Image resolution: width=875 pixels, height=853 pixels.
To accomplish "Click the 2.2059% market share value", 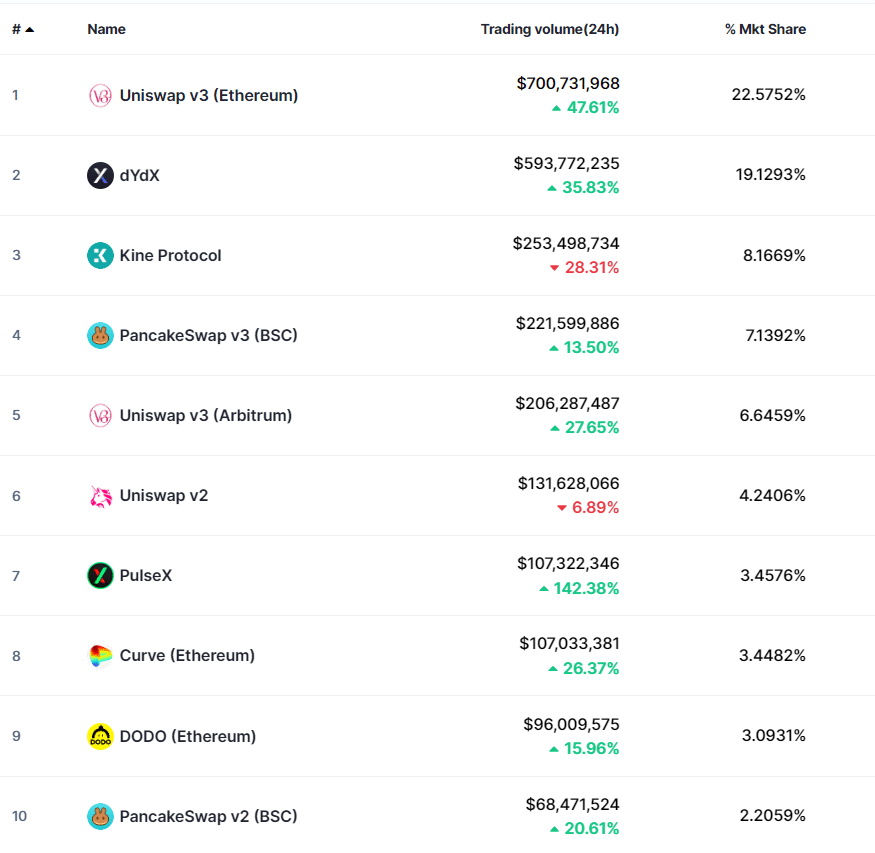I will coord(773,816).
